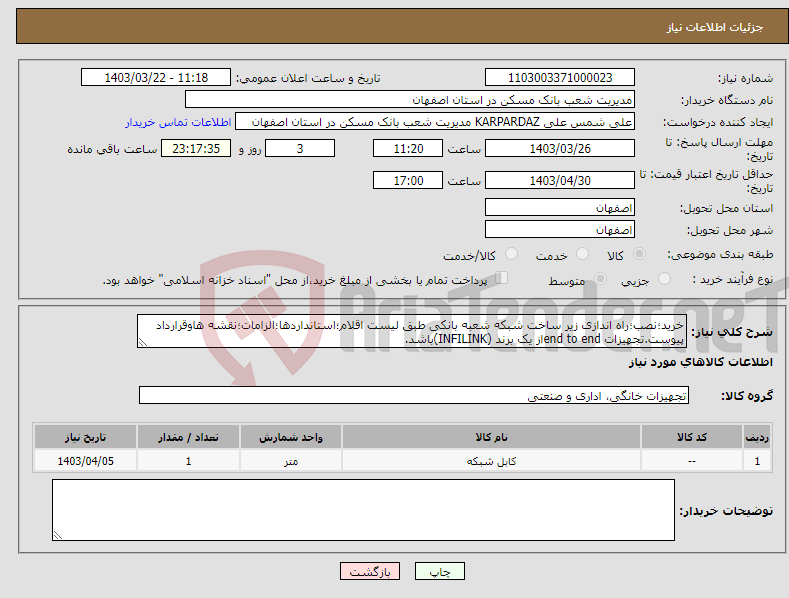Click the کابل شبکه item cell
This screenshot has height=598, width=789.
coord(491,461)
